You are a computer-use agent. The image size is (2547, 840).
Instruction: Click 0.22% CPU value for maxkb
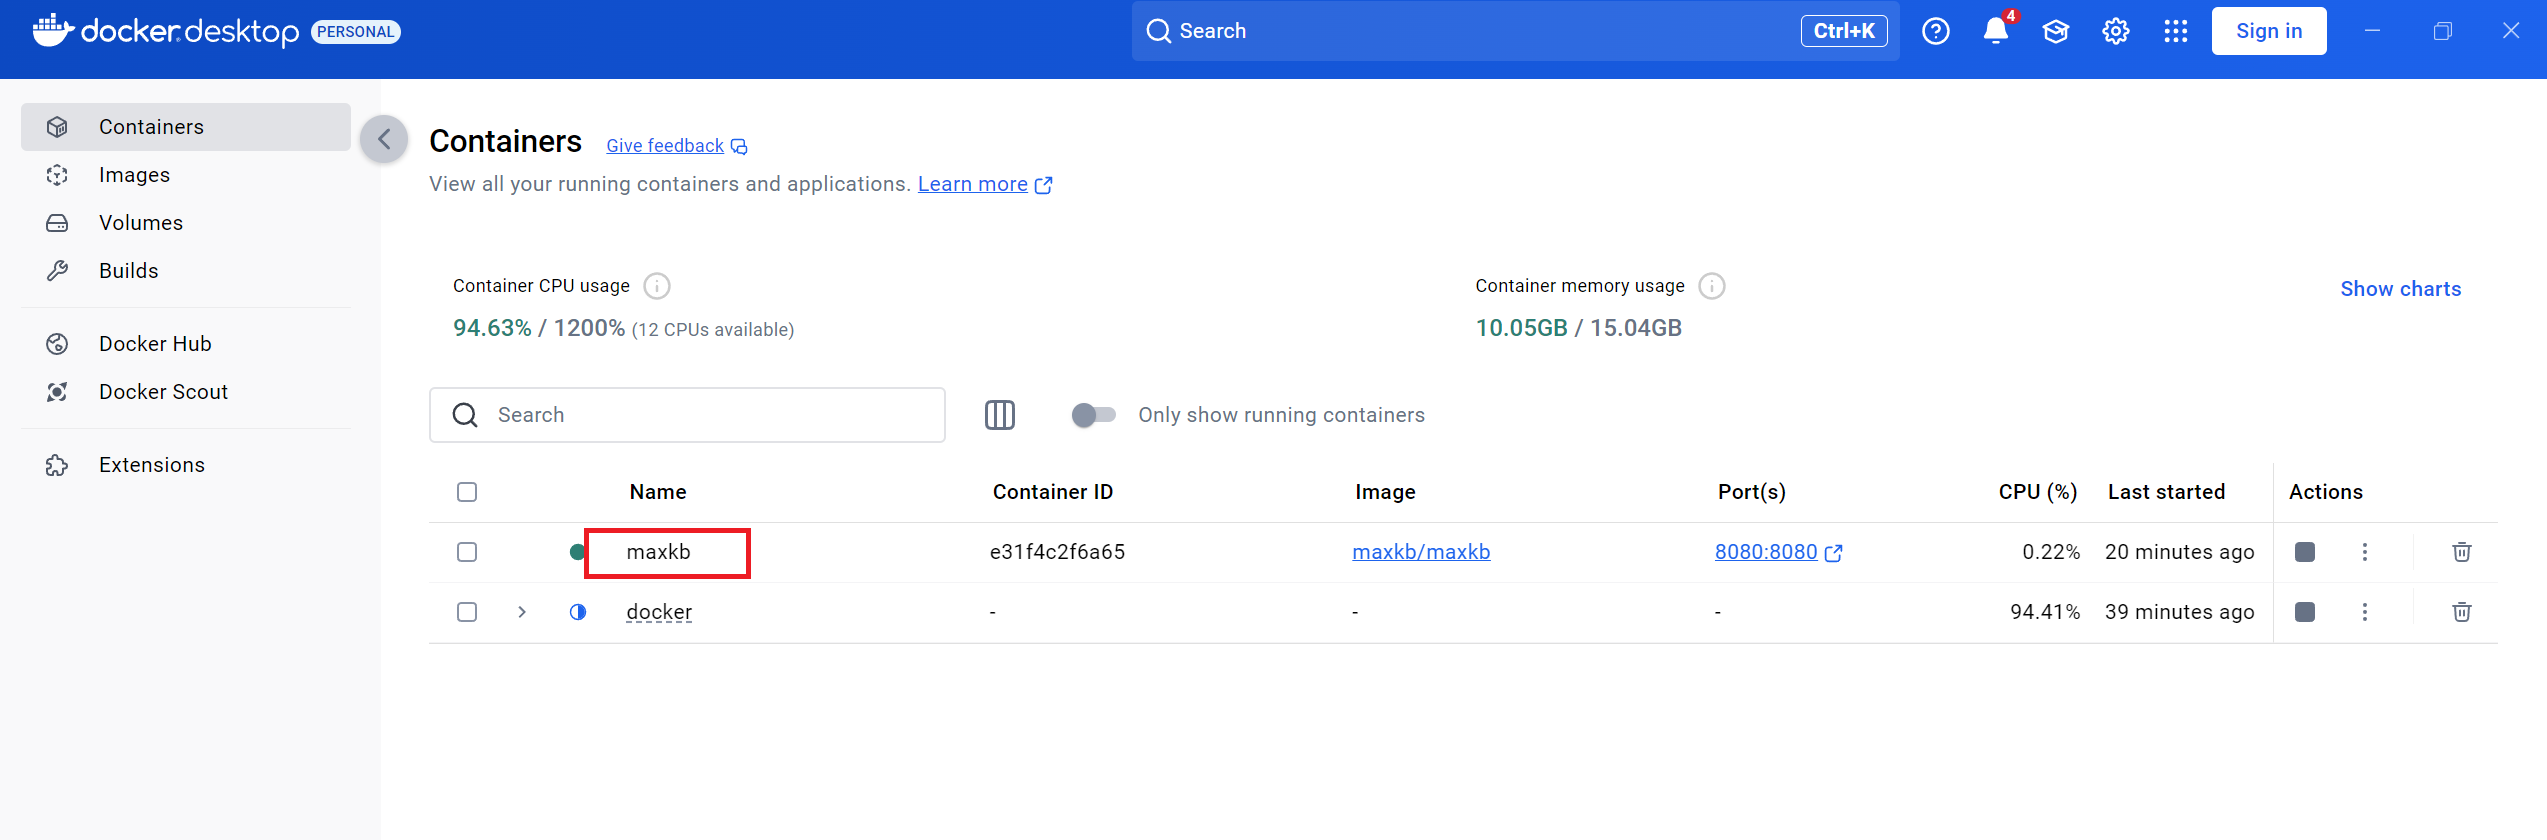pos(2051,552)
